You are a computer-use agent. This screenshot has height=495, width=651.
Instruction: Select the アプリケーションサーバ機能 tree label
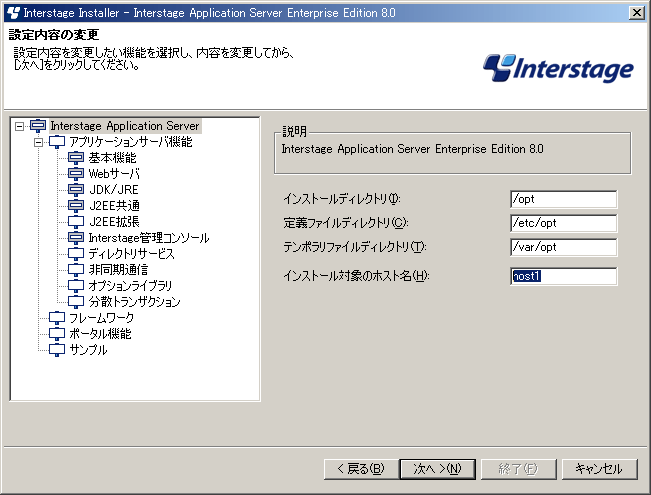(x=130, y=142)
